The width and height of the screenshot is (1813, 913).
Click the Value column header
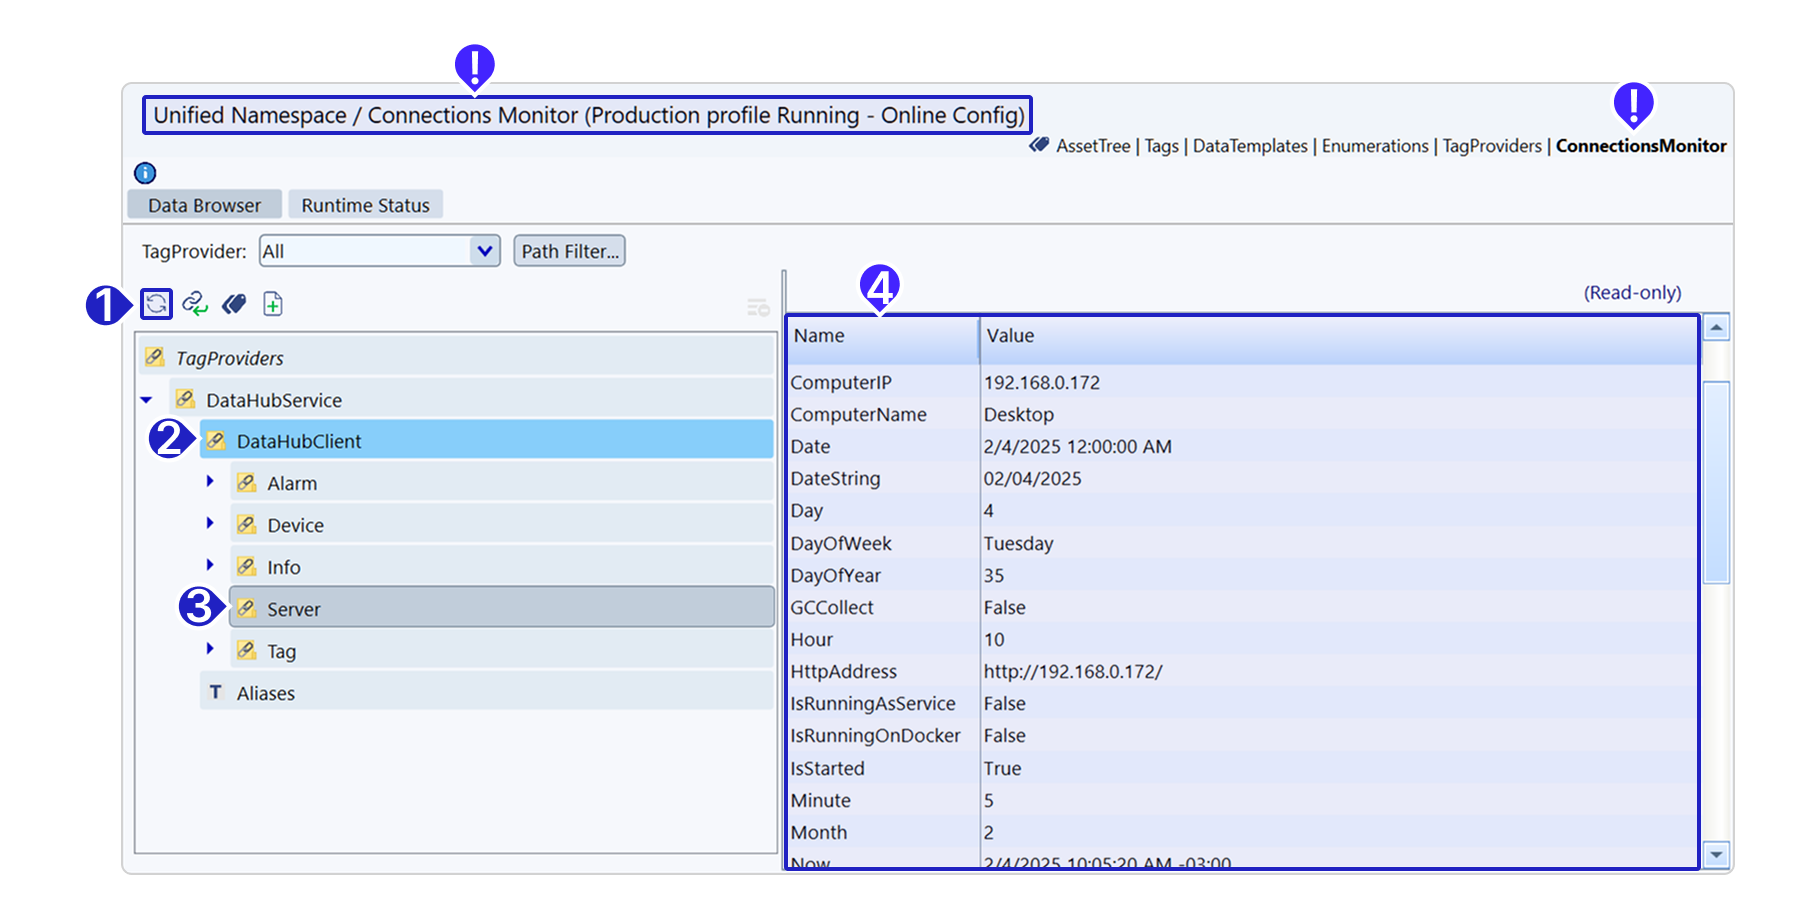[x=1010, y=336]
